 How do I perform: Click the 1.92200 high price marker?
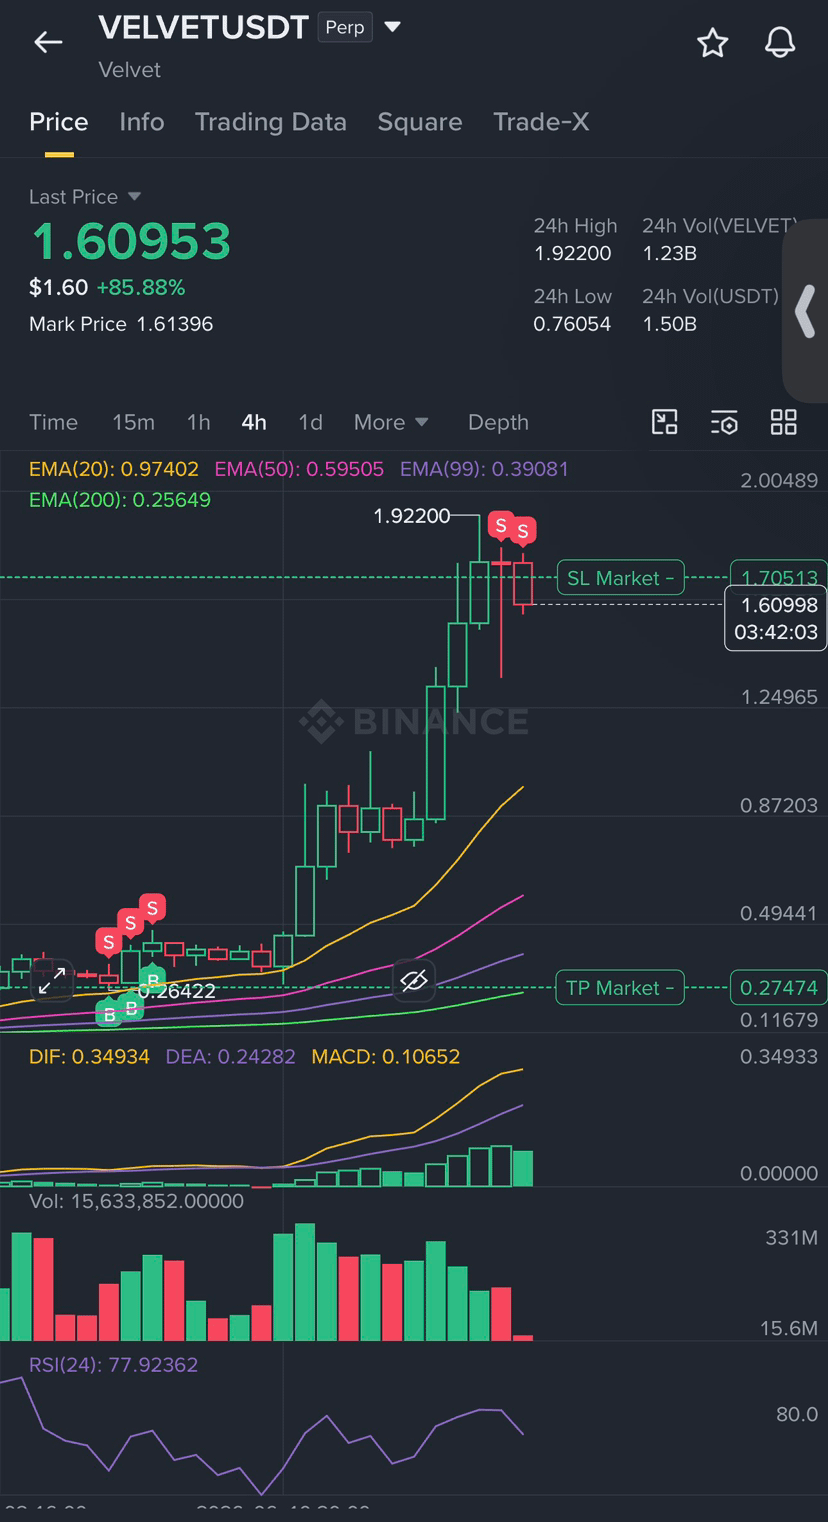pos(412,517)
